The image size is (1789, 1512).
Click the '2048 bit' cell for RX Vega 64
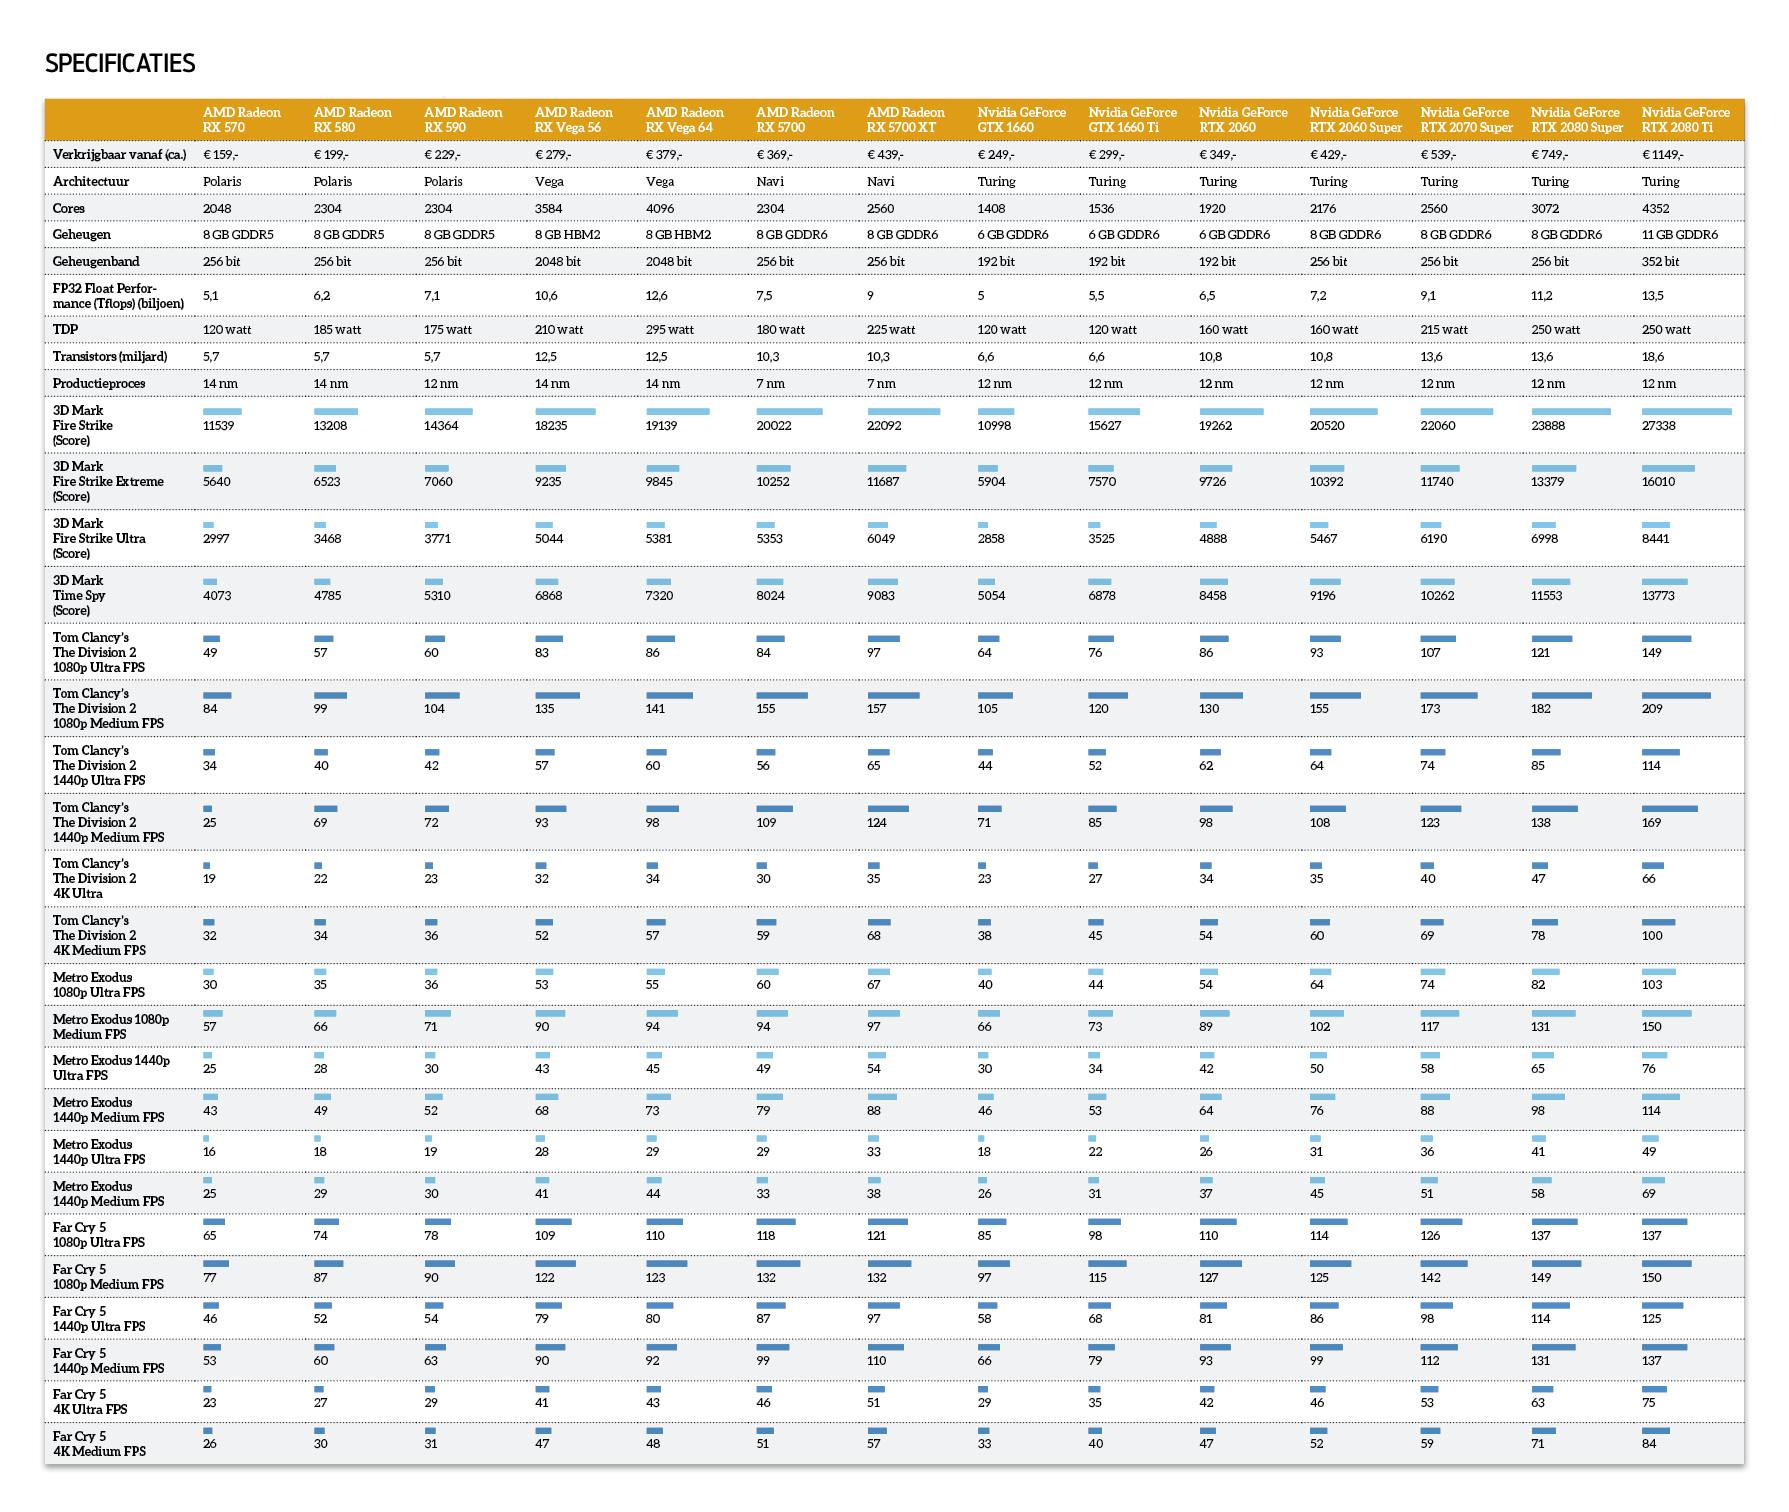[669, 262]
